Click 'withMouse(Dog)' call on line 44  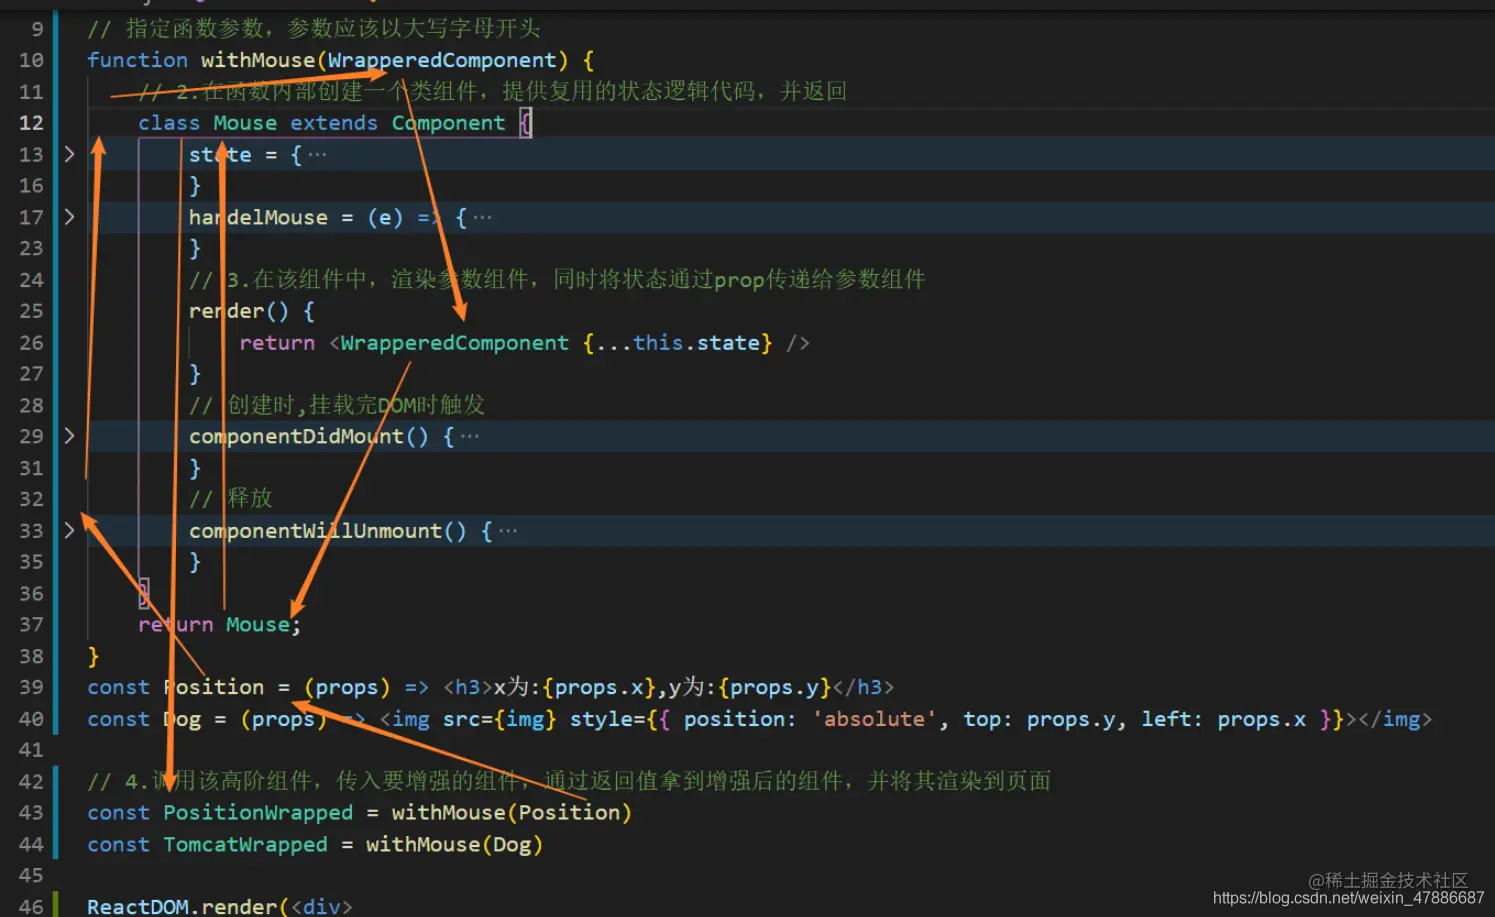tap(454, 845)
